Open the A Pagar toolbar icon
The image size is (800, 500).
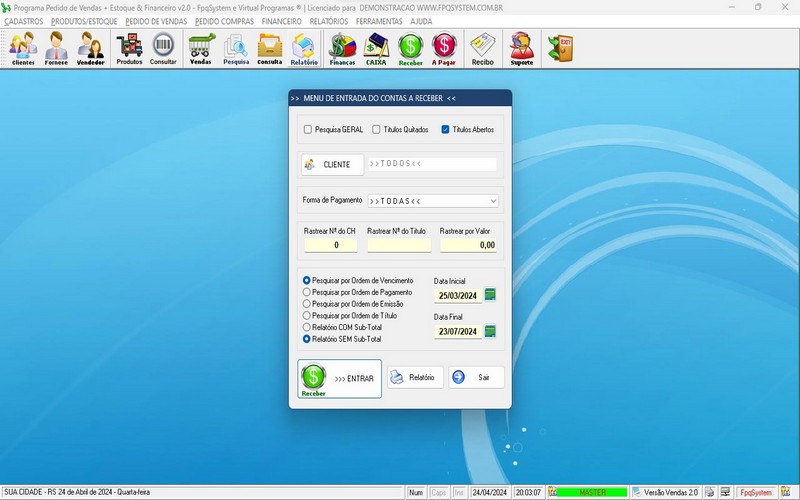444,48
